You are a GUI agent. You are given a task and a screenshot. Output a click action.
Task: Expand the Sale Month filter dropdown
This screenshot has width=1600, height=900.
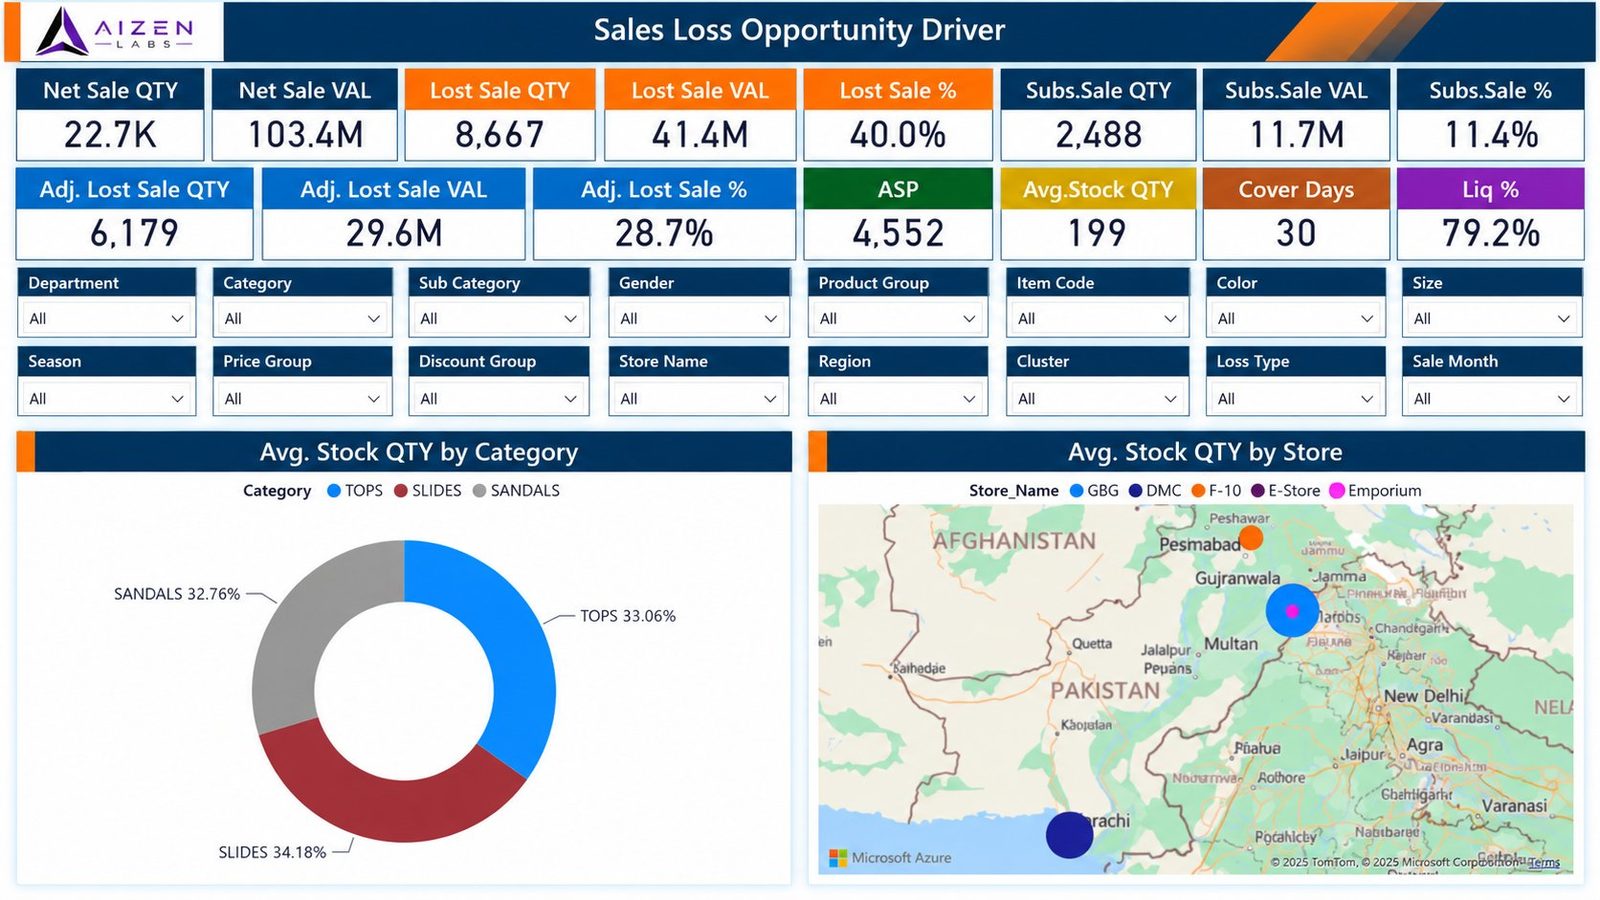point(1491,398)
